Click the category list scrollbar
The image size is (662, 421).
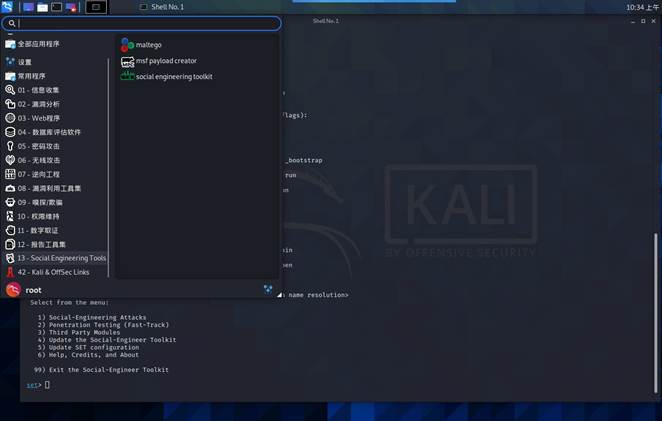tap(109, 168)
